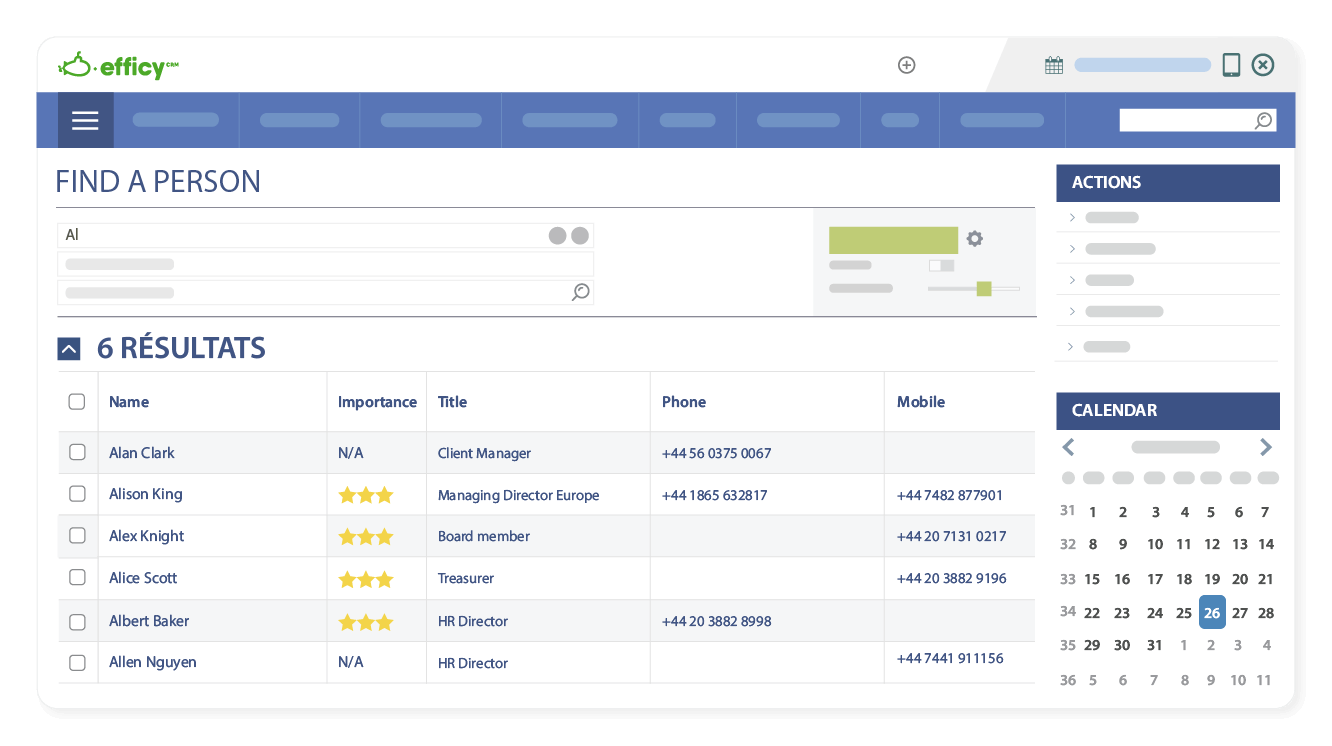Select all results with the header checkbox

coord(77,401)
